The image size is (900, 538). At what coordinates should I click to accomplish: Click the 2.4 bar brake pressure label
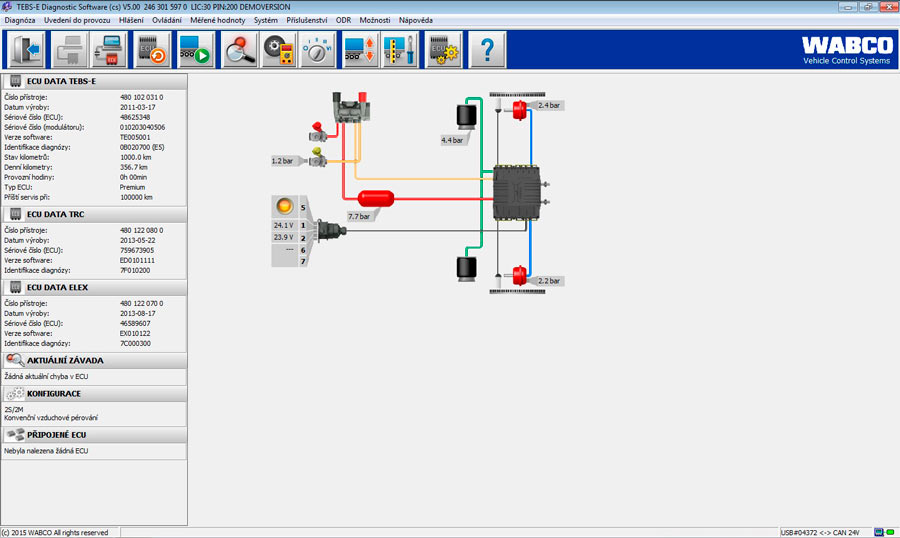click(549, 105)
